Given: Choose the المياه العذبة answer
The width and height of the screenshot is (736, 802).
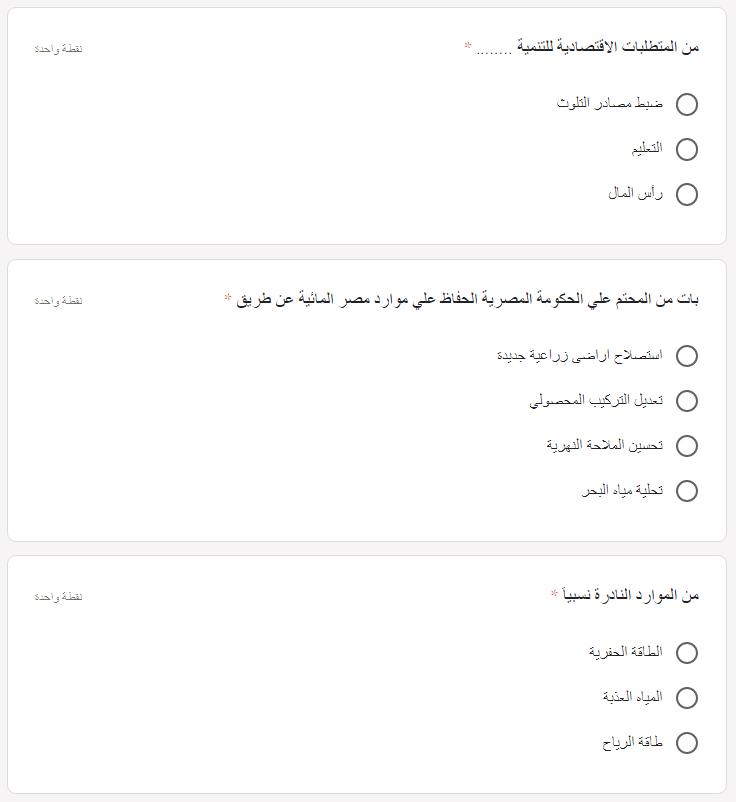Looking at the screenshot, I should (686, 697).
